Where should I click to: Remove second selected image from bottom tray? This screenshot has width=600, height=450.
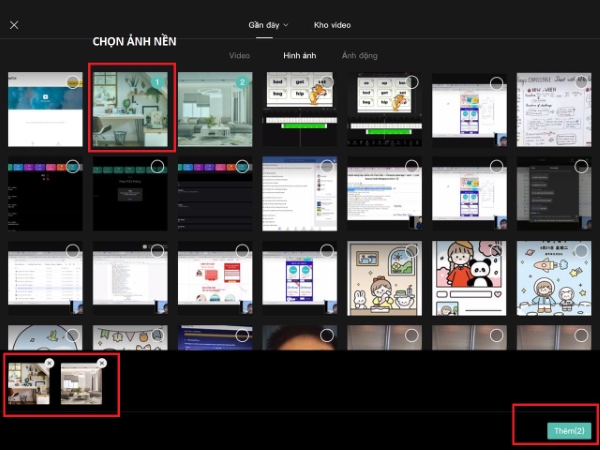[x=101, y=363]
